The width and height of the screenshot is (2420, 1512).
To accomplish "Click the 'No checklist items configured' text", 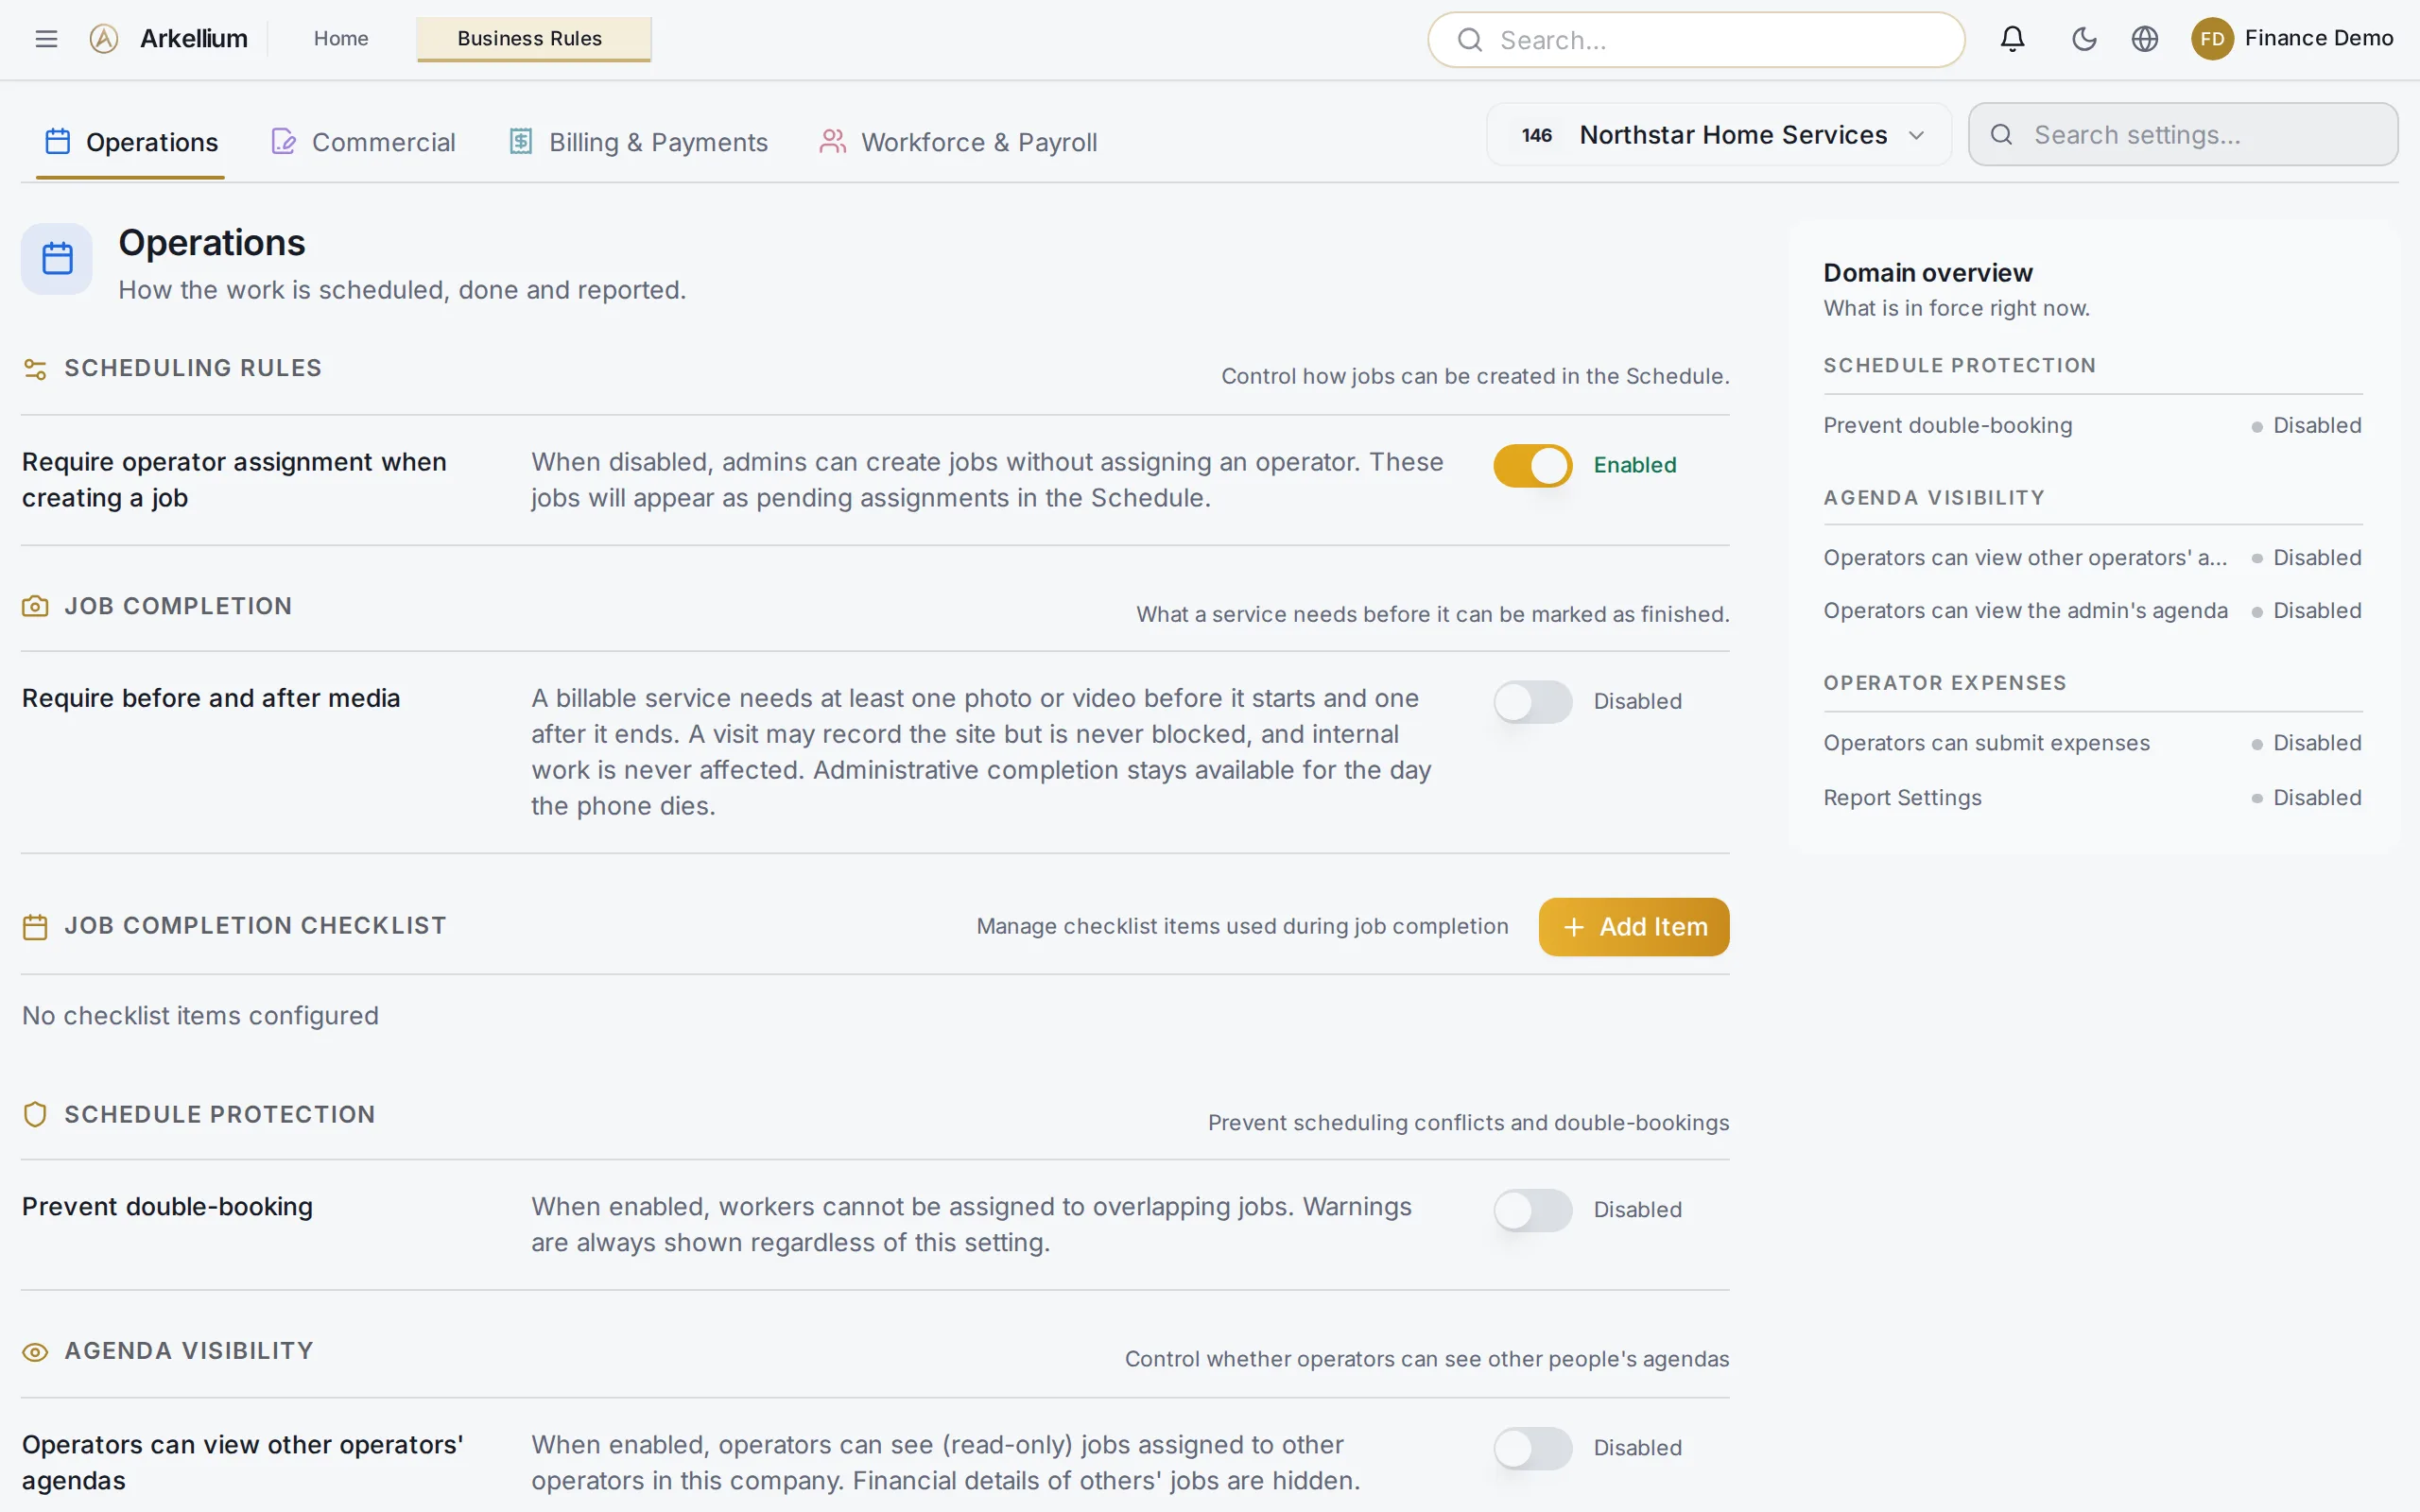I will point(200,1016).
